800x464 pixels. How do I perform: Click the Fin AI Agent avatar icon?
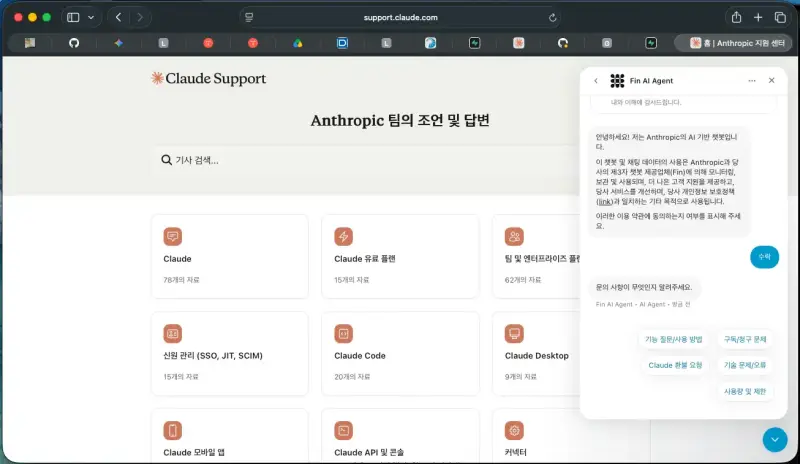pyautogui.click(x=617, y=81)
